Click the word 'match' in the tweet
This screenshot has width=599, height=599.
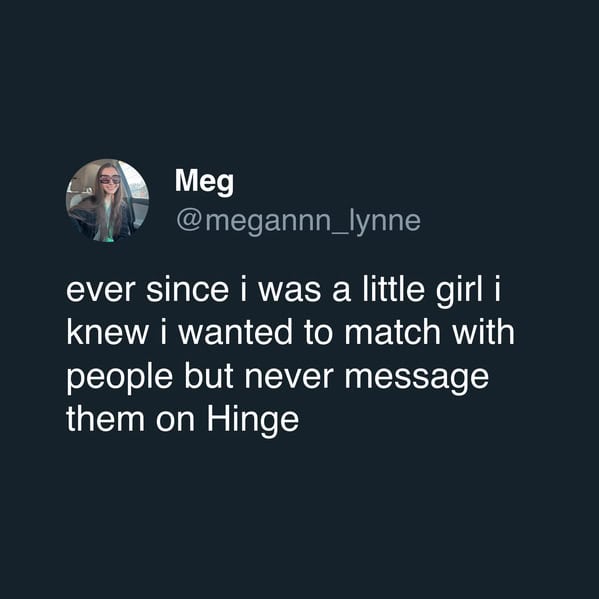[393, 333]
